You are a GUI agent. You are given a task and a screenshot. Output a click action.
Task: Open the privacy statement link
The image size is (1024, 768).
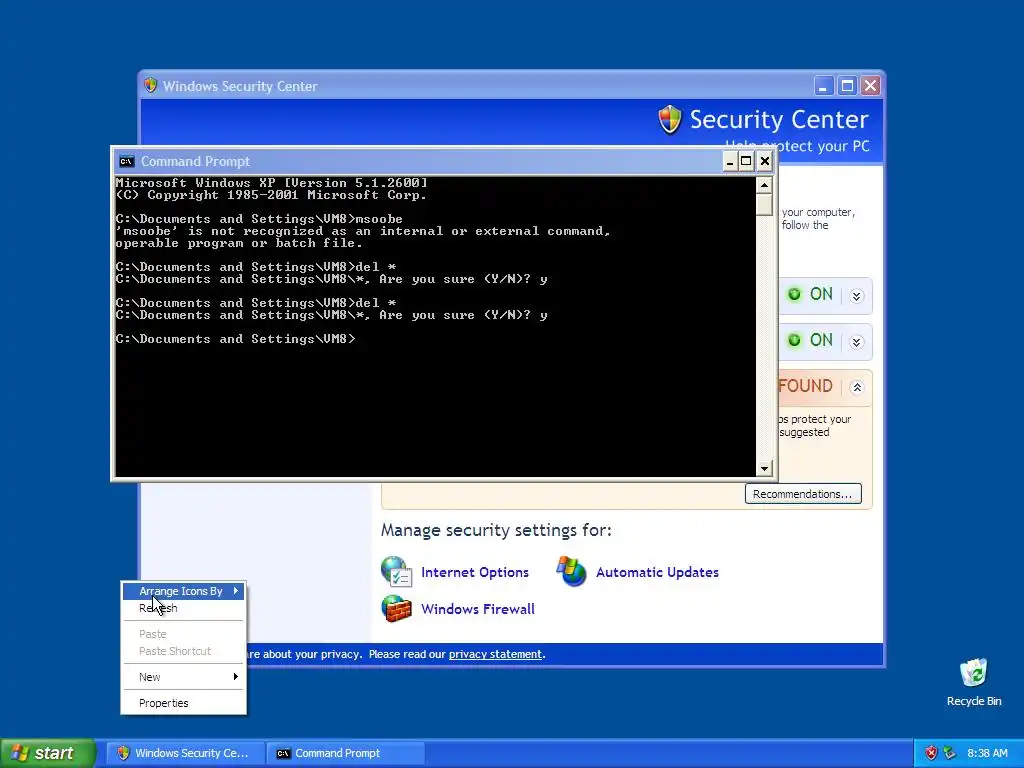(495, 654)
